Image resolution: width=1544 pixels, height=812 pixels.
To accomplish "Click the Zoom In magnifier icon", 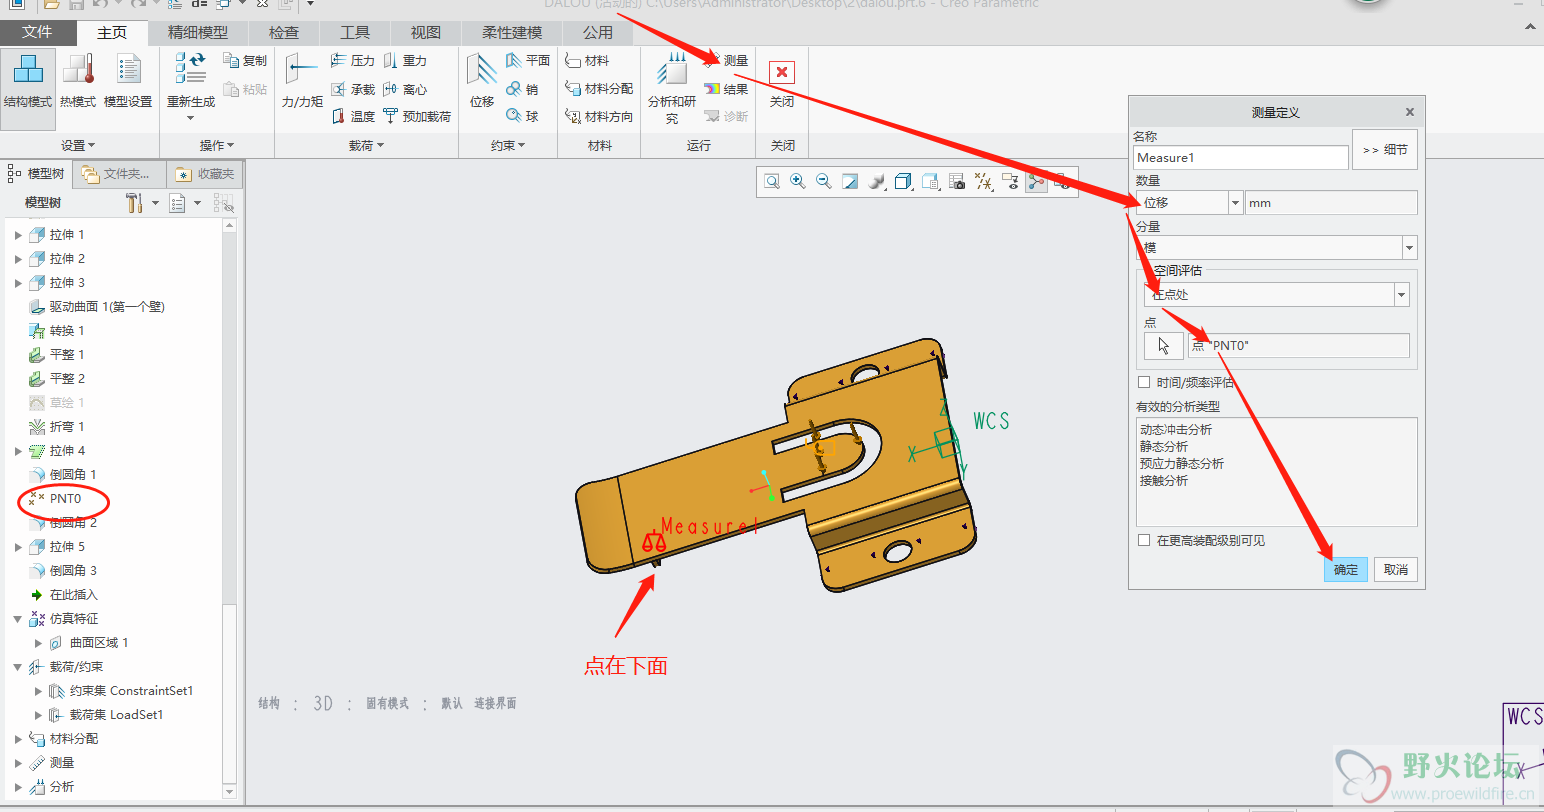I will coord(798,182).
